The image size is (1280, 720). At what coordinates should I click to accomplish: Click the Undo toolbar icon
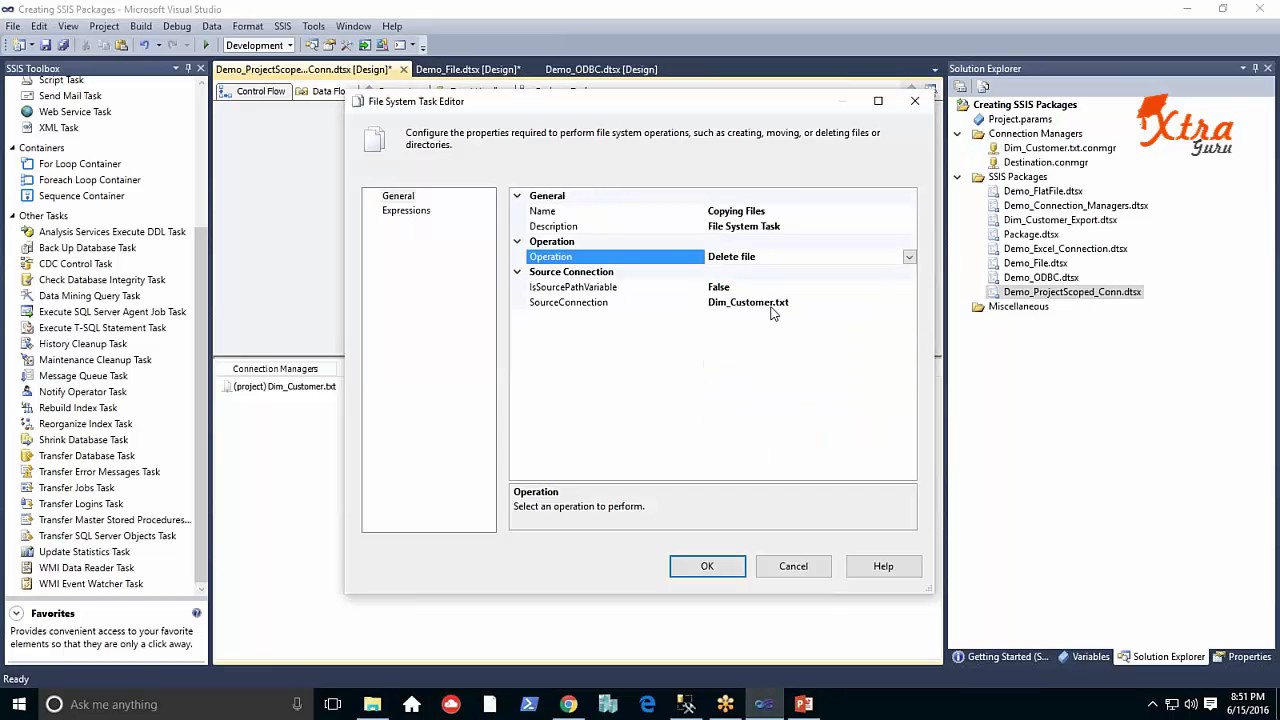(x=144, y=45)
